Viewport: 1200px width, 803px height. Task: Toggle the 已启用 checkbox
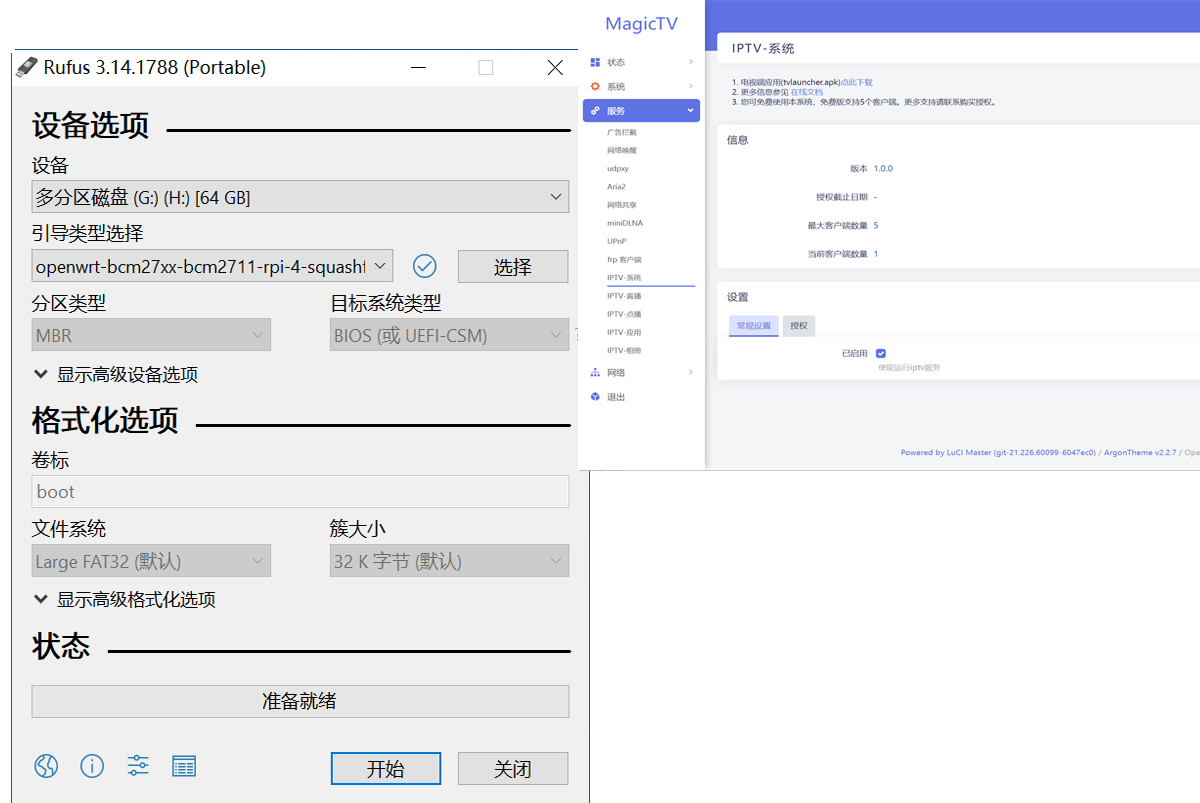881,353
